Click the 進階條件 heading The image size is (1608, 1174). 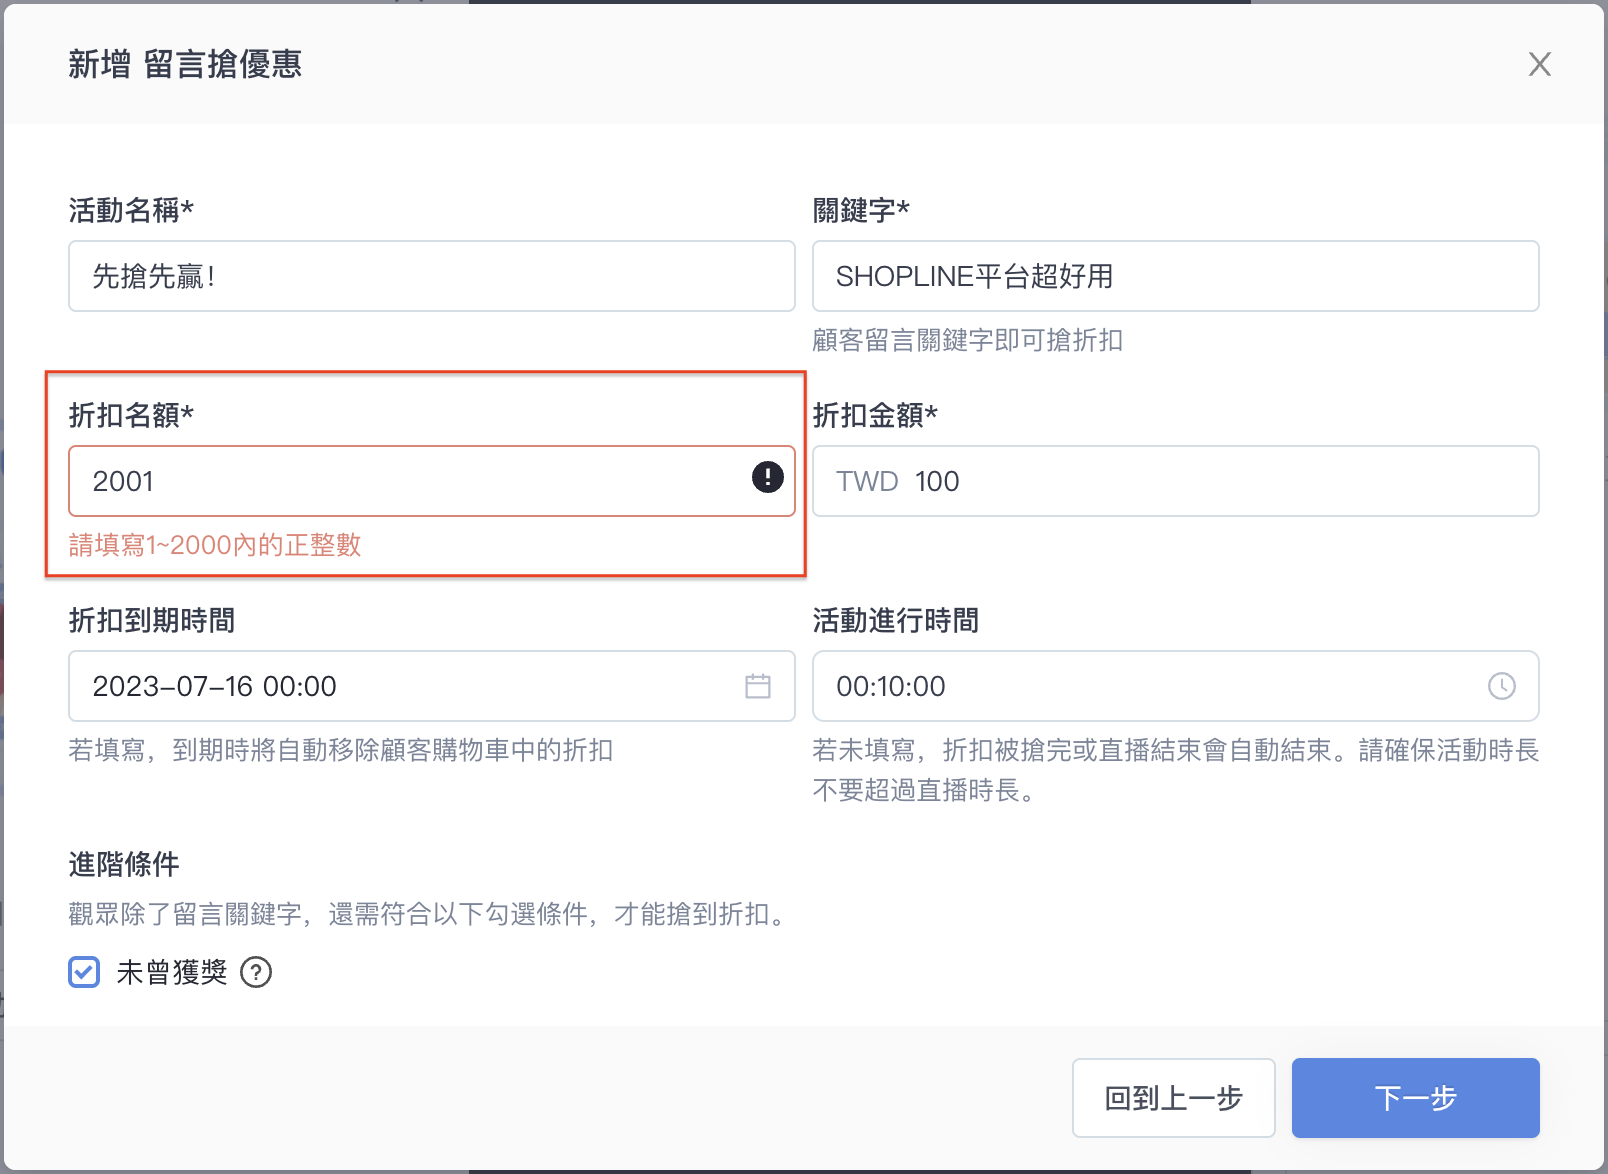pos(124,864)
